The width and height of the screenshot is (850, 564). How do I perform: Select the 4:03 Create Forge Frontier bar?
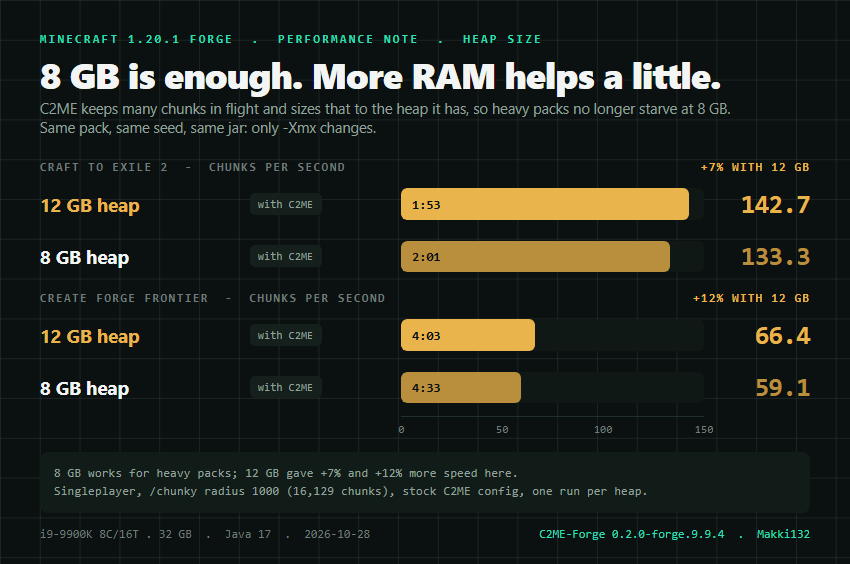pyautogui.click(x=468, y=335)
